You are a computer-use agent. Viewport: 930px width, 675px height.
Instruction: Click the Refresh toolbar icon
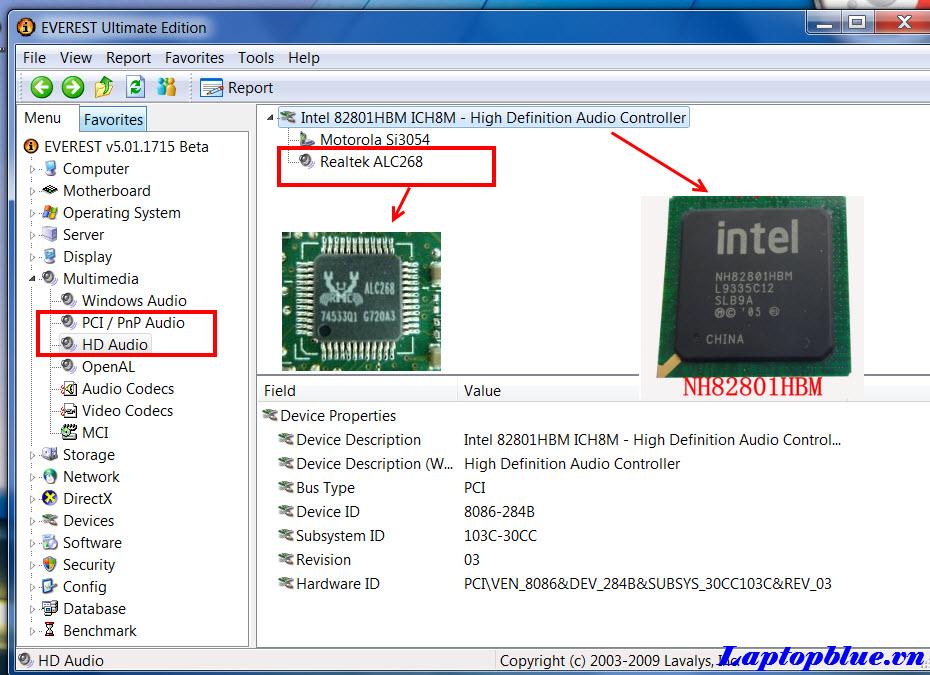click(136, 87)
